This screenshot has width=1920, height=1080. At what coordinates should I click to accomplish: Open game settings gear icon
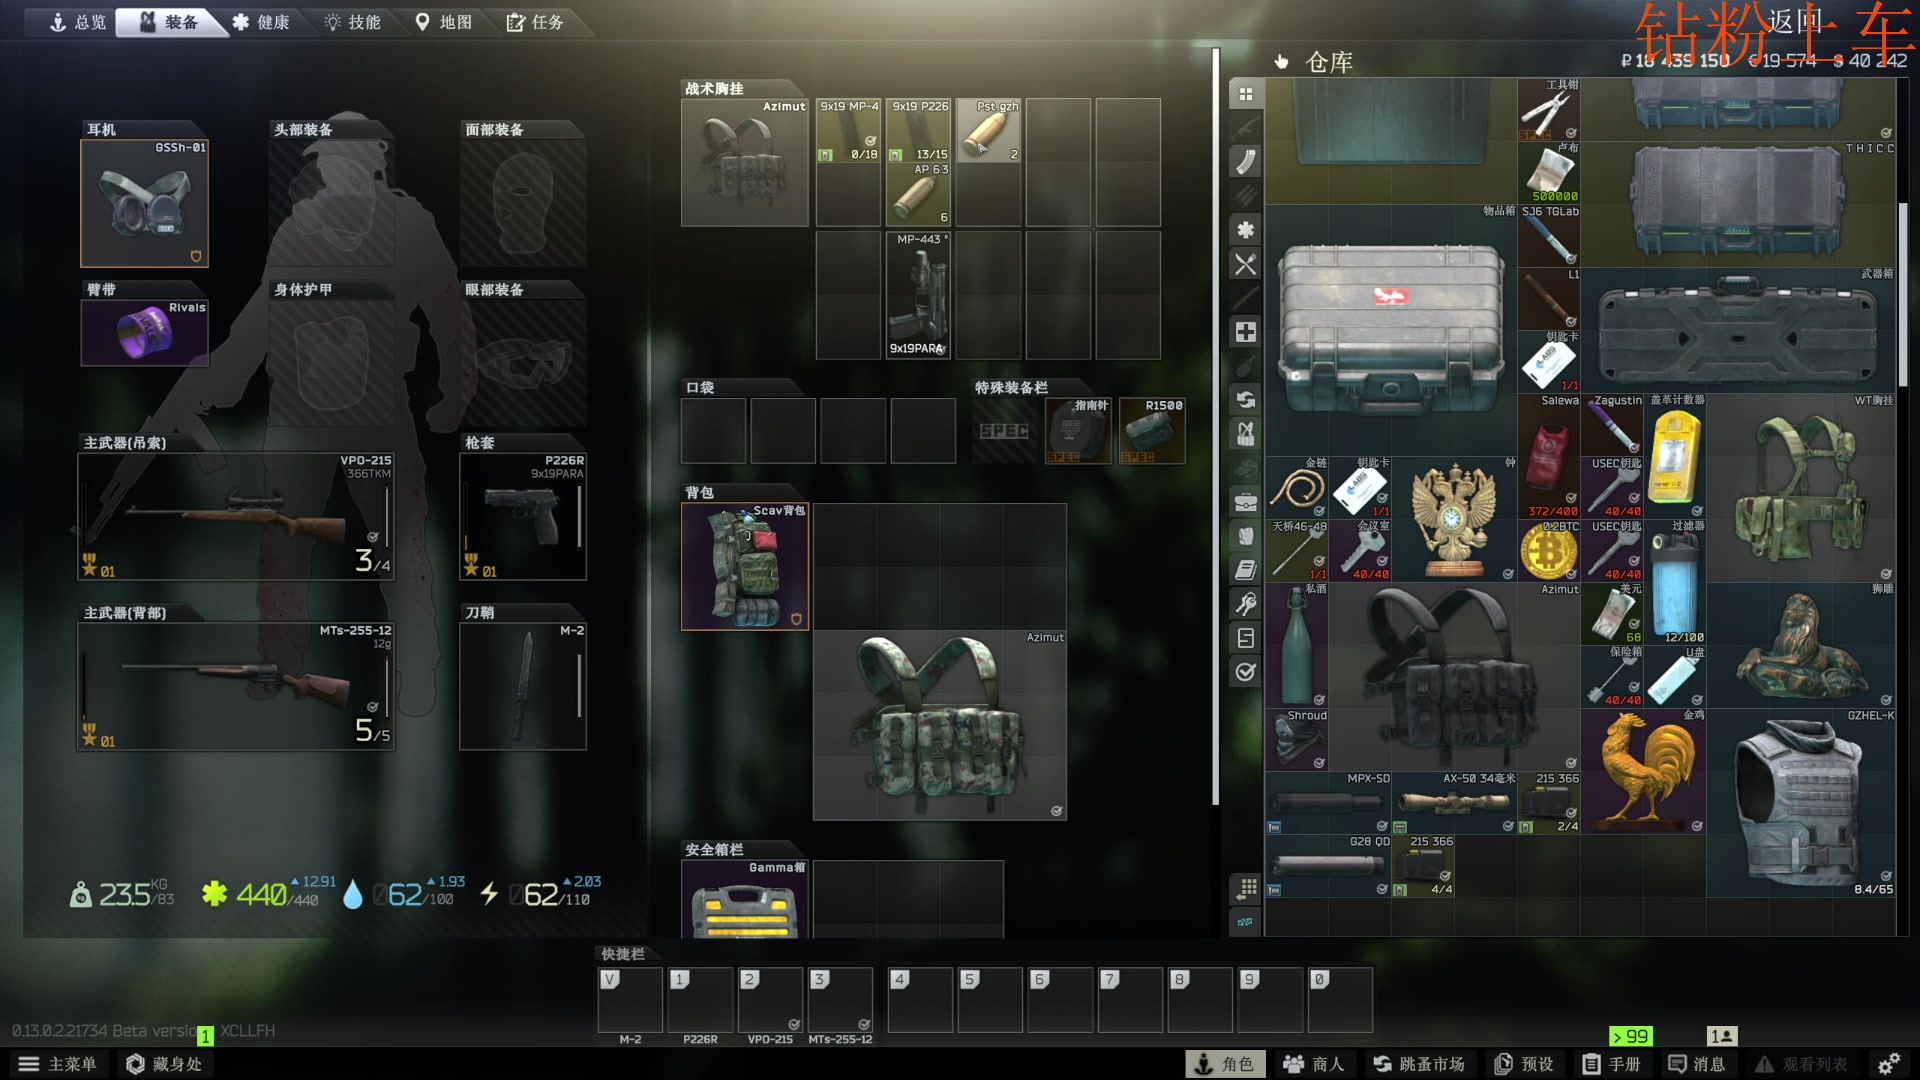1889,1064
